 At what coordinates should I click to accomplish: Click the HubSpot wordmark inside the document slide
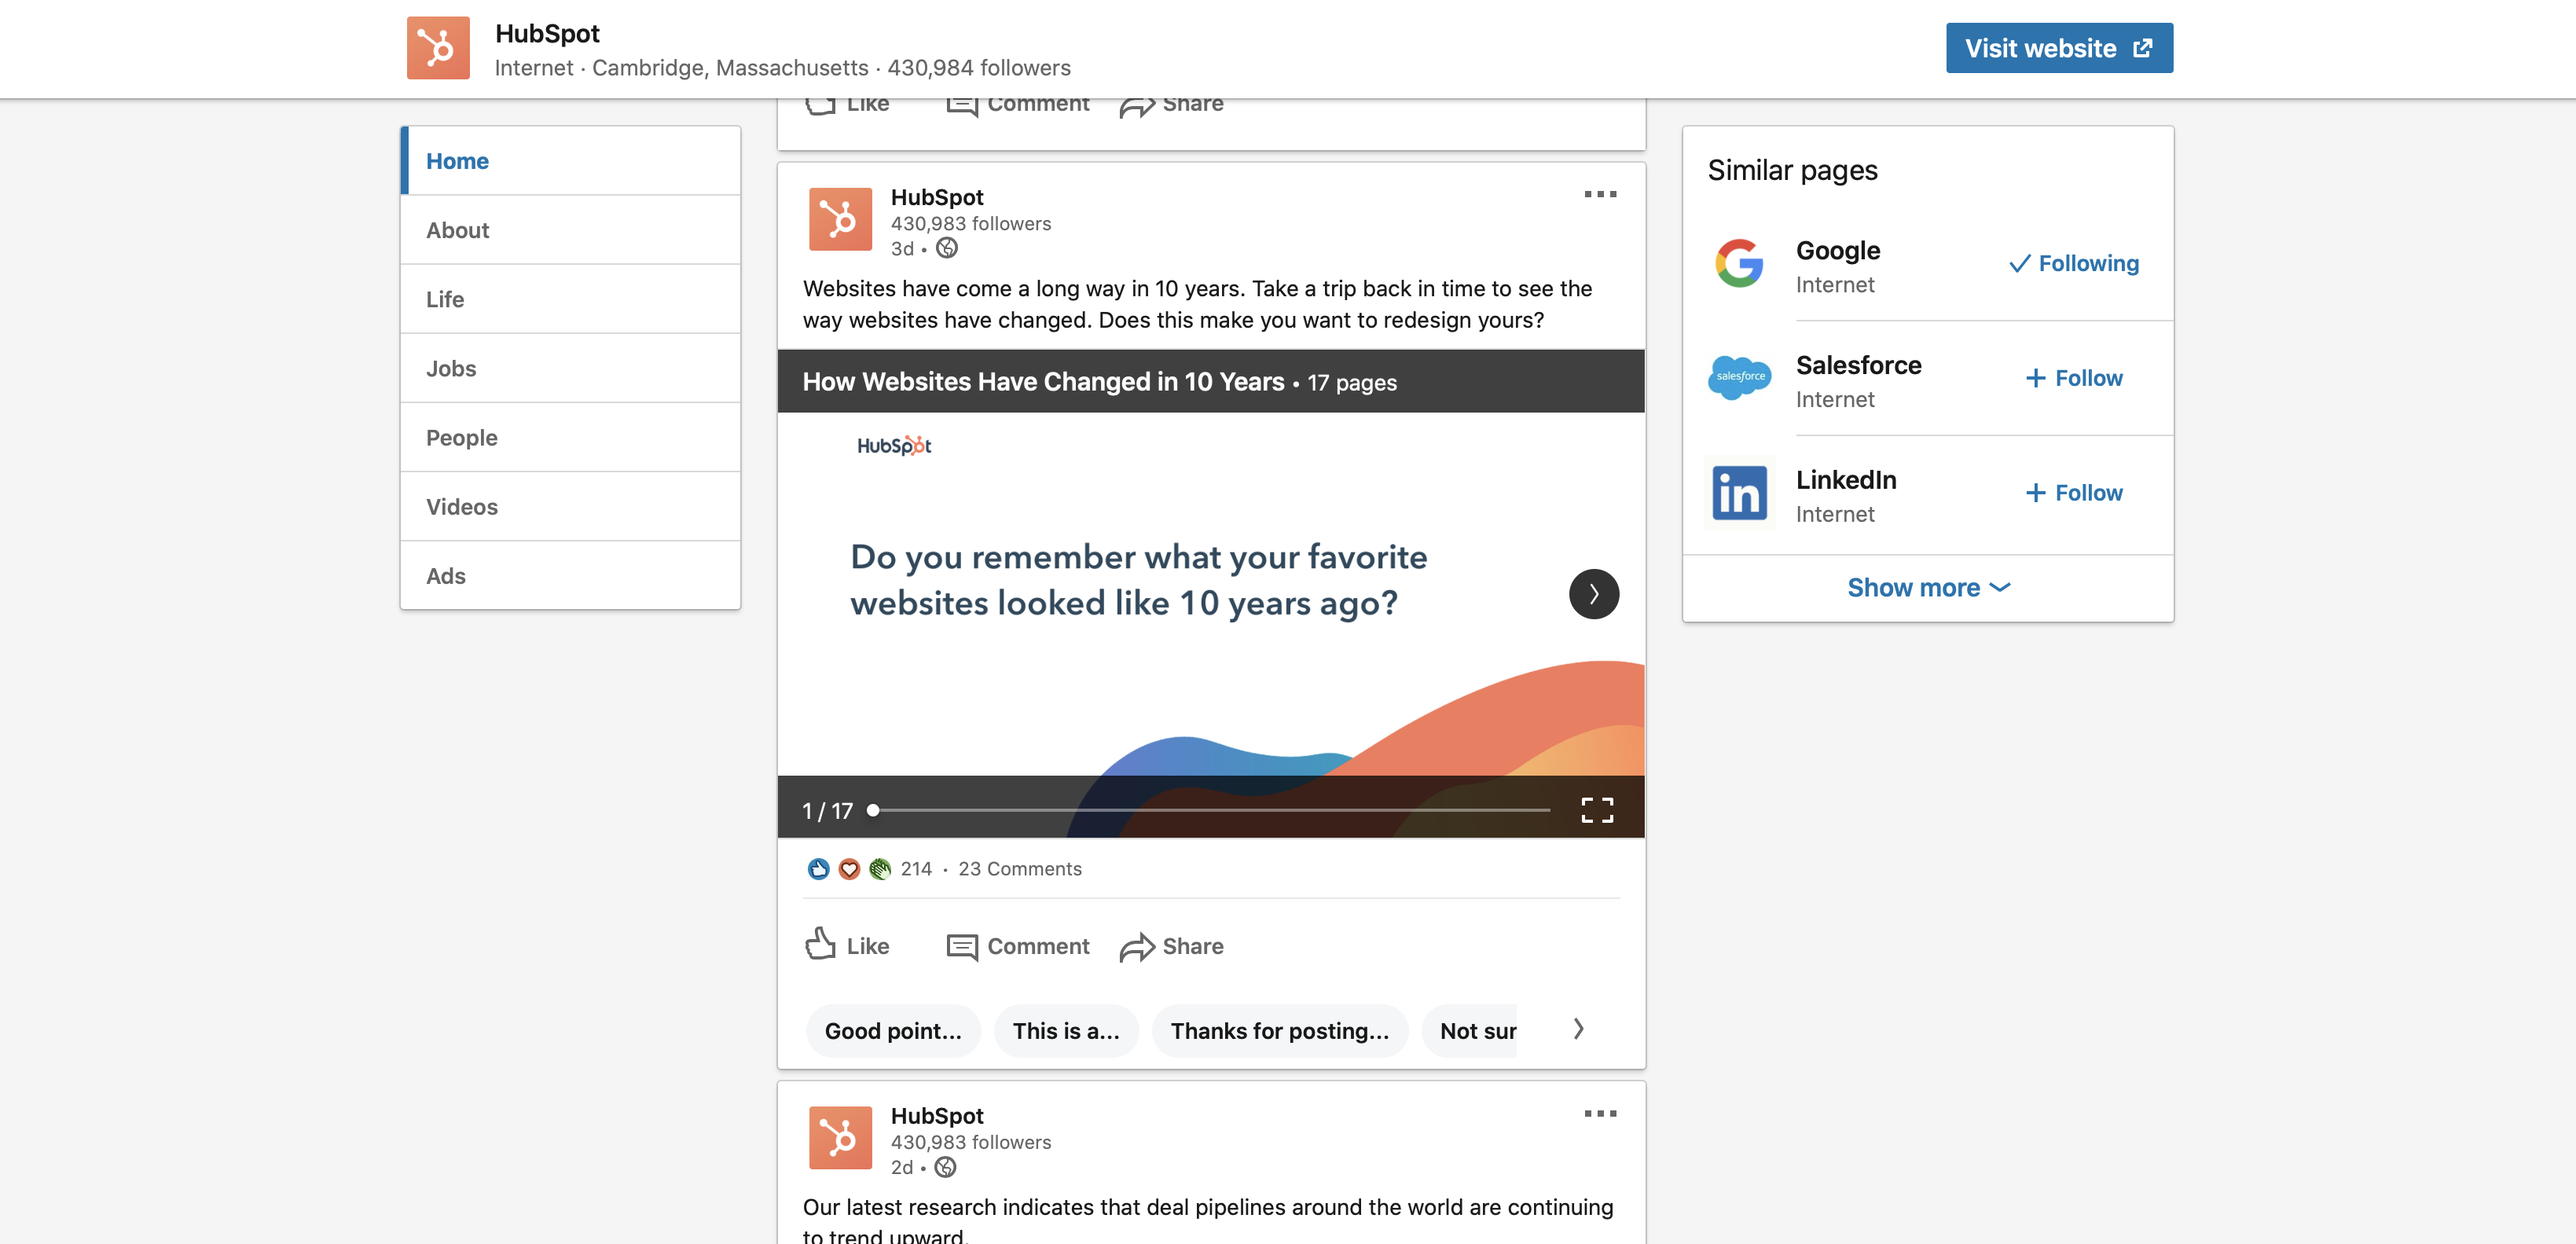pos(894,446)
